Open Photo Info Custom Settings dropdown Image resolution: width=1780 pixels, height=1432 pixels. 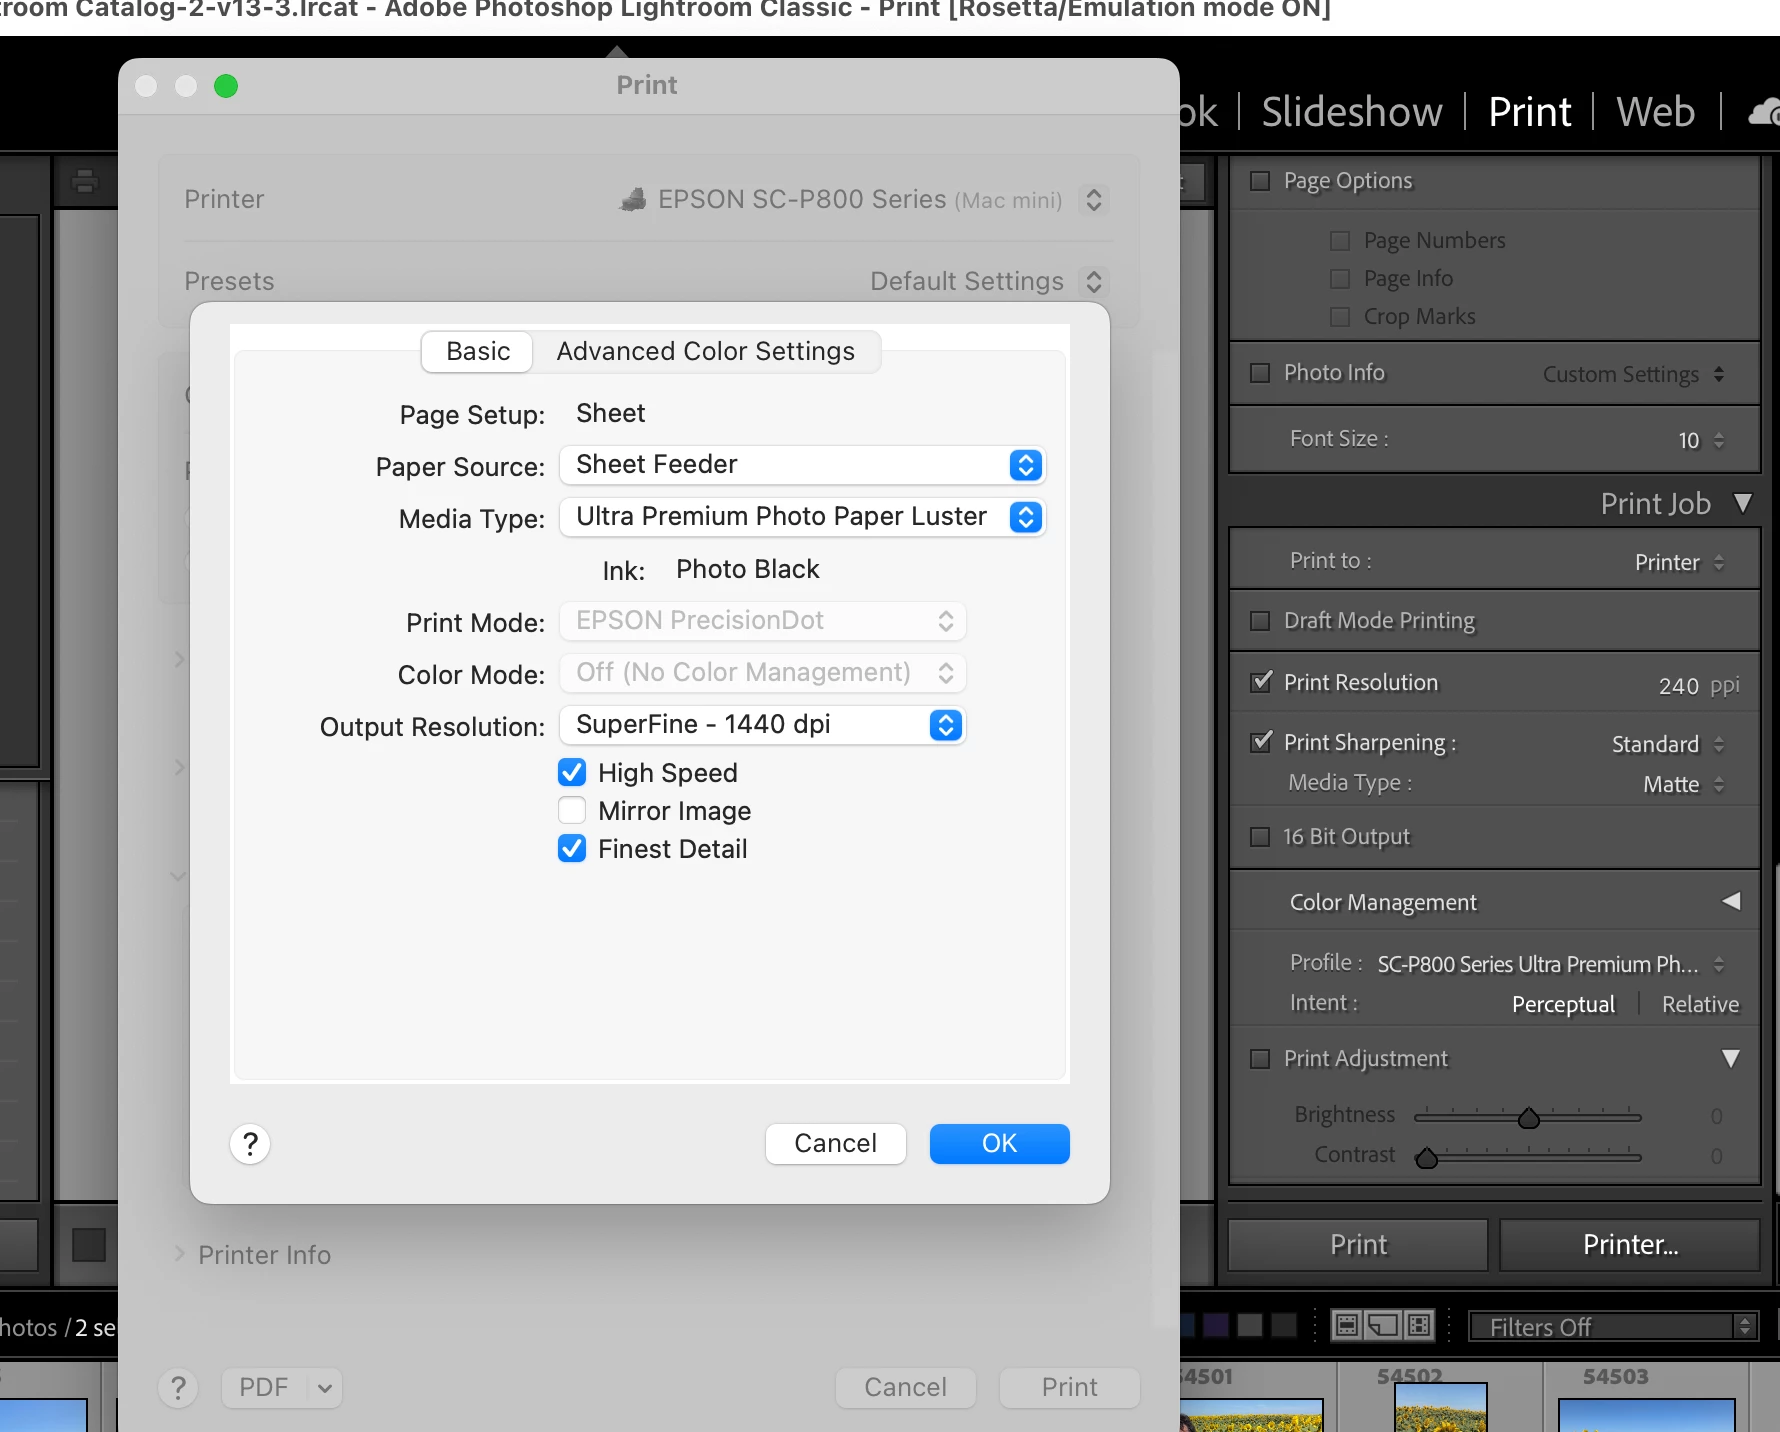point(1634,374)
